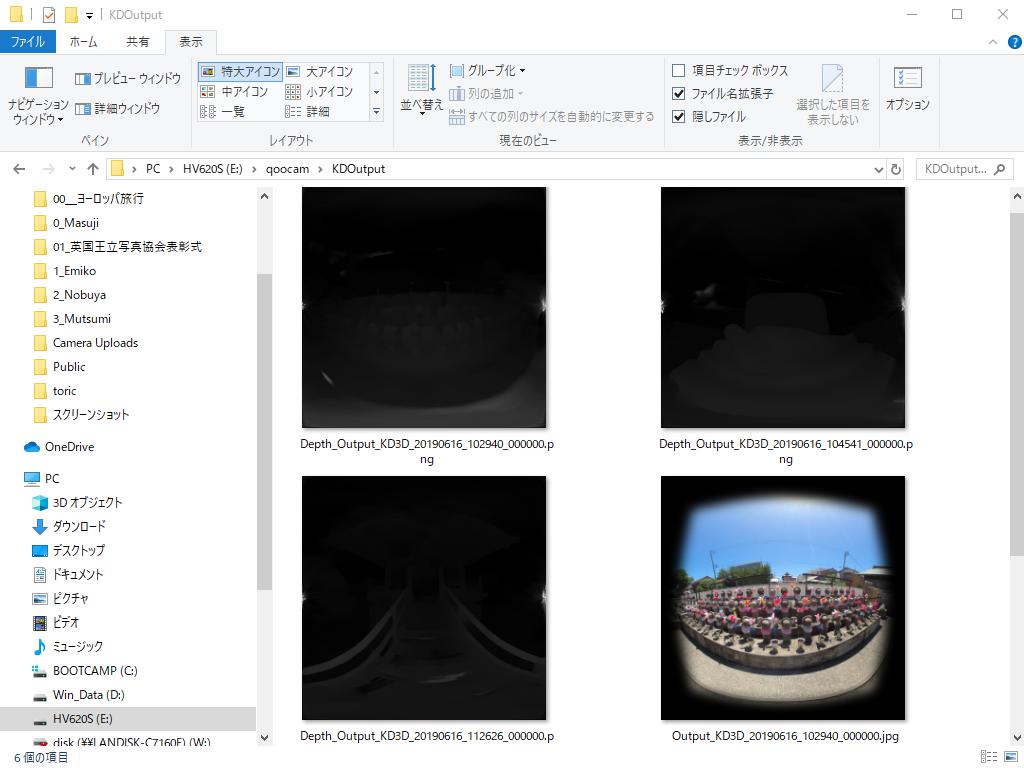Click the New Folder icon in title bar
1024x768 pixels.
point(71,14)
